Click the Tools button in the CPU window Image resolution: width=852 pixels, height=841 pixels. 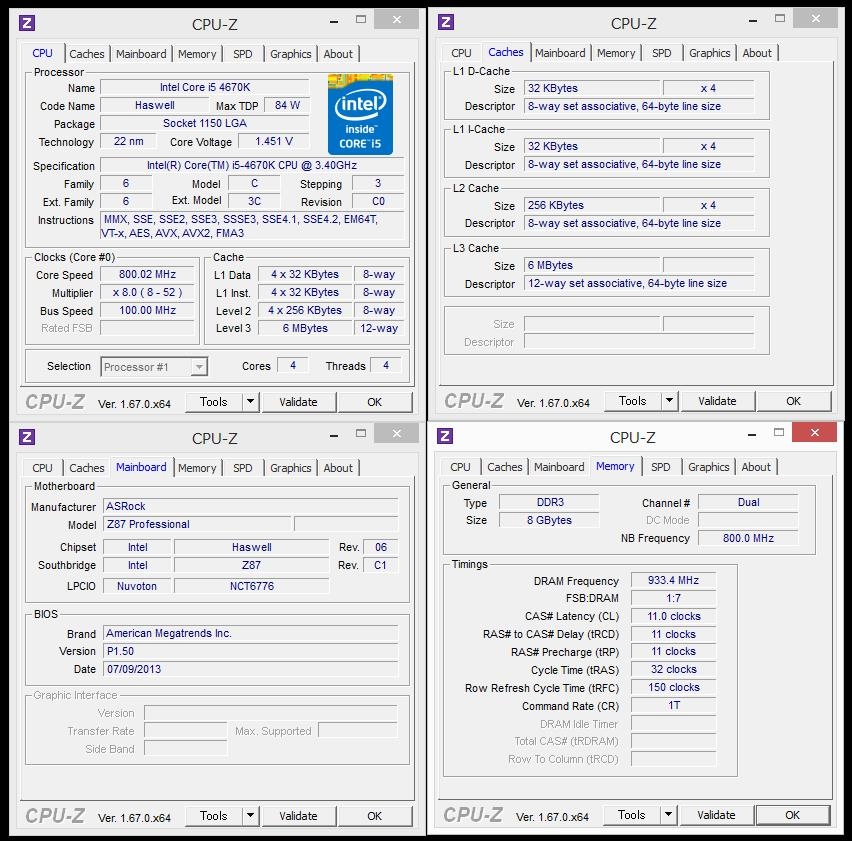point(214,402)
